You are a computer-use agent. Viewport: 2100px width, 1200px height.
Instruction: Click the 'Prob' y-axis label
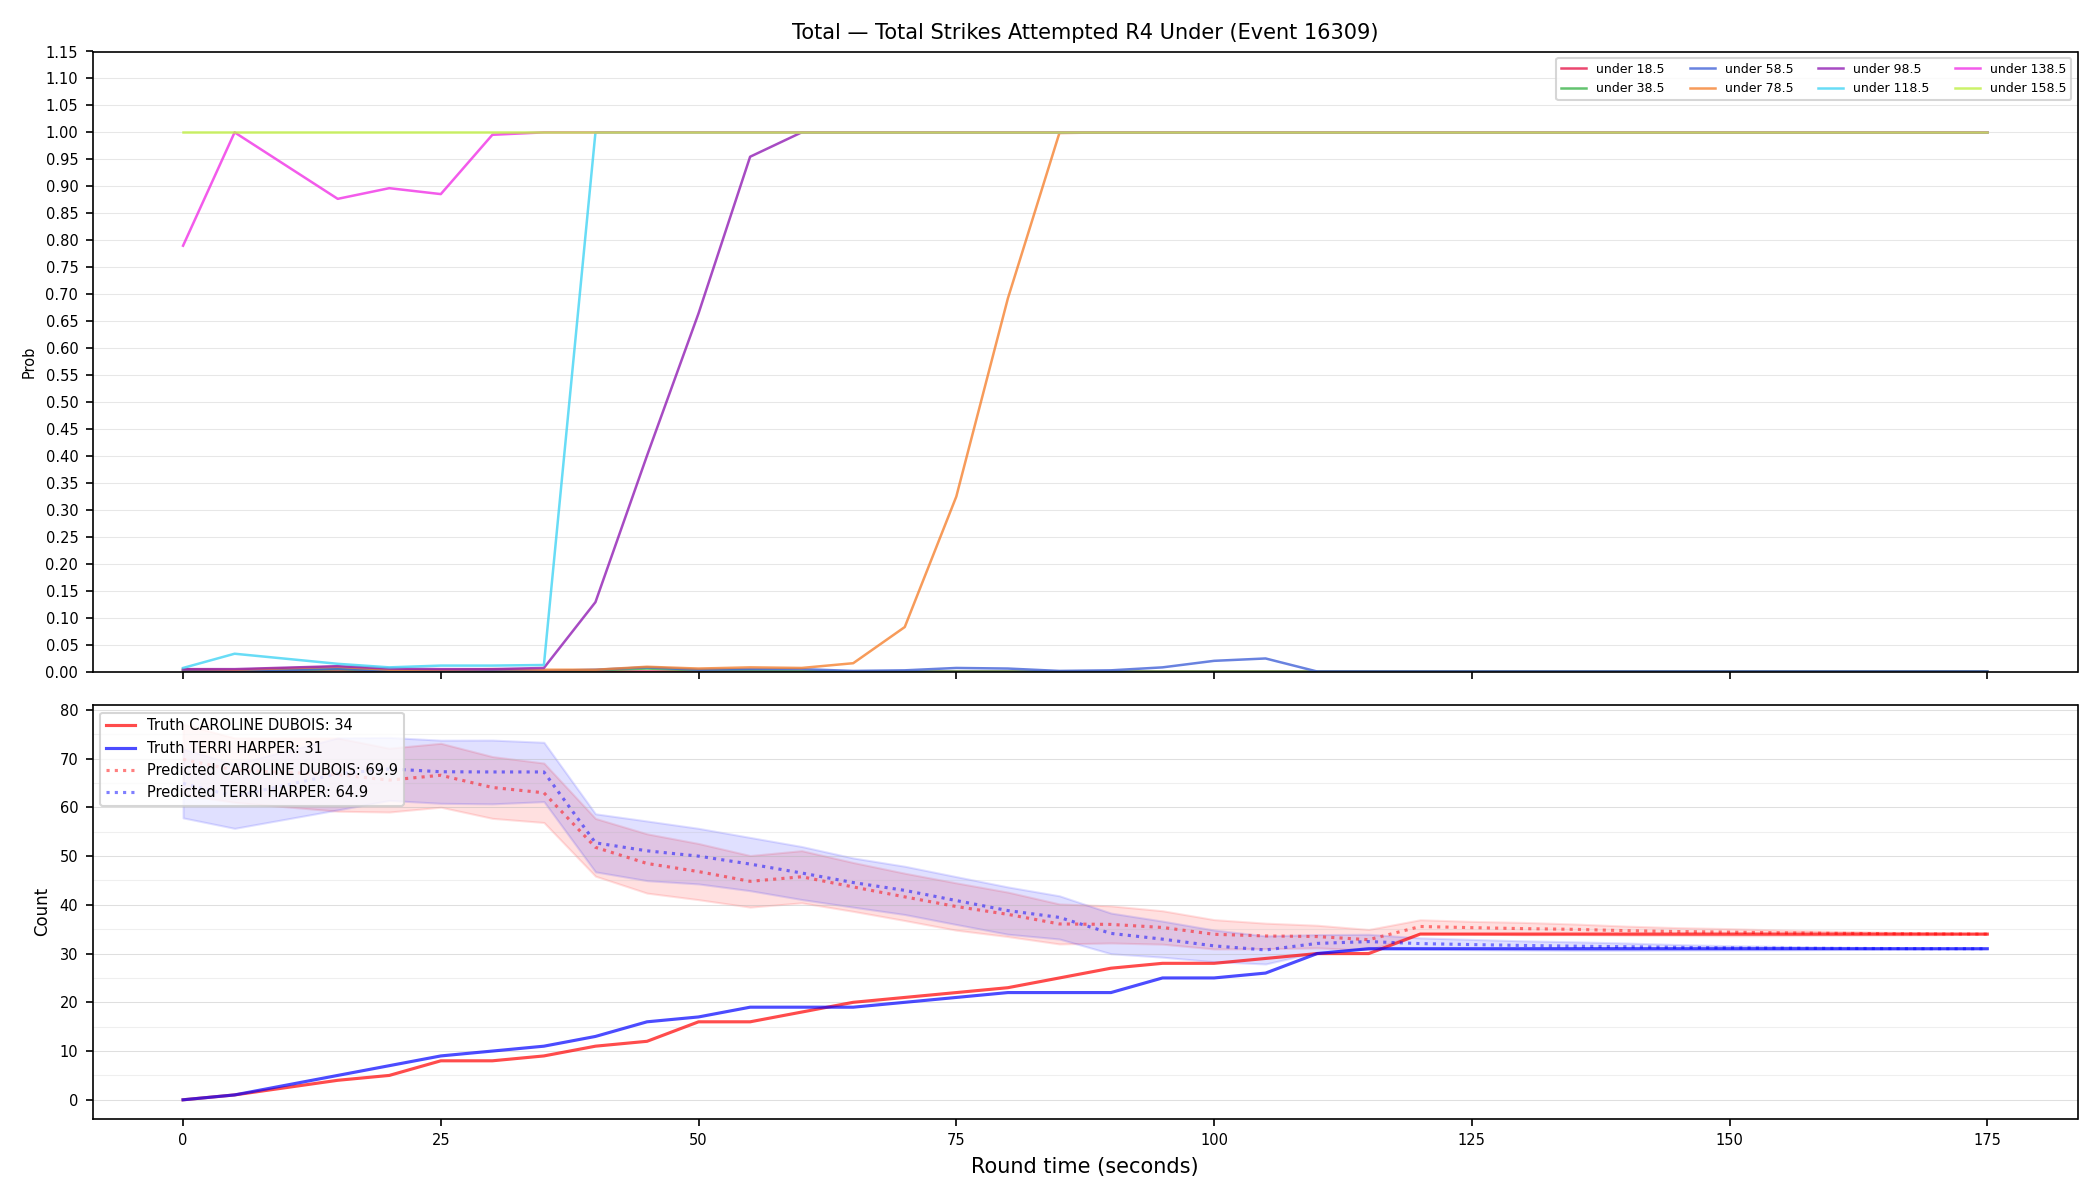coord(29,363)
